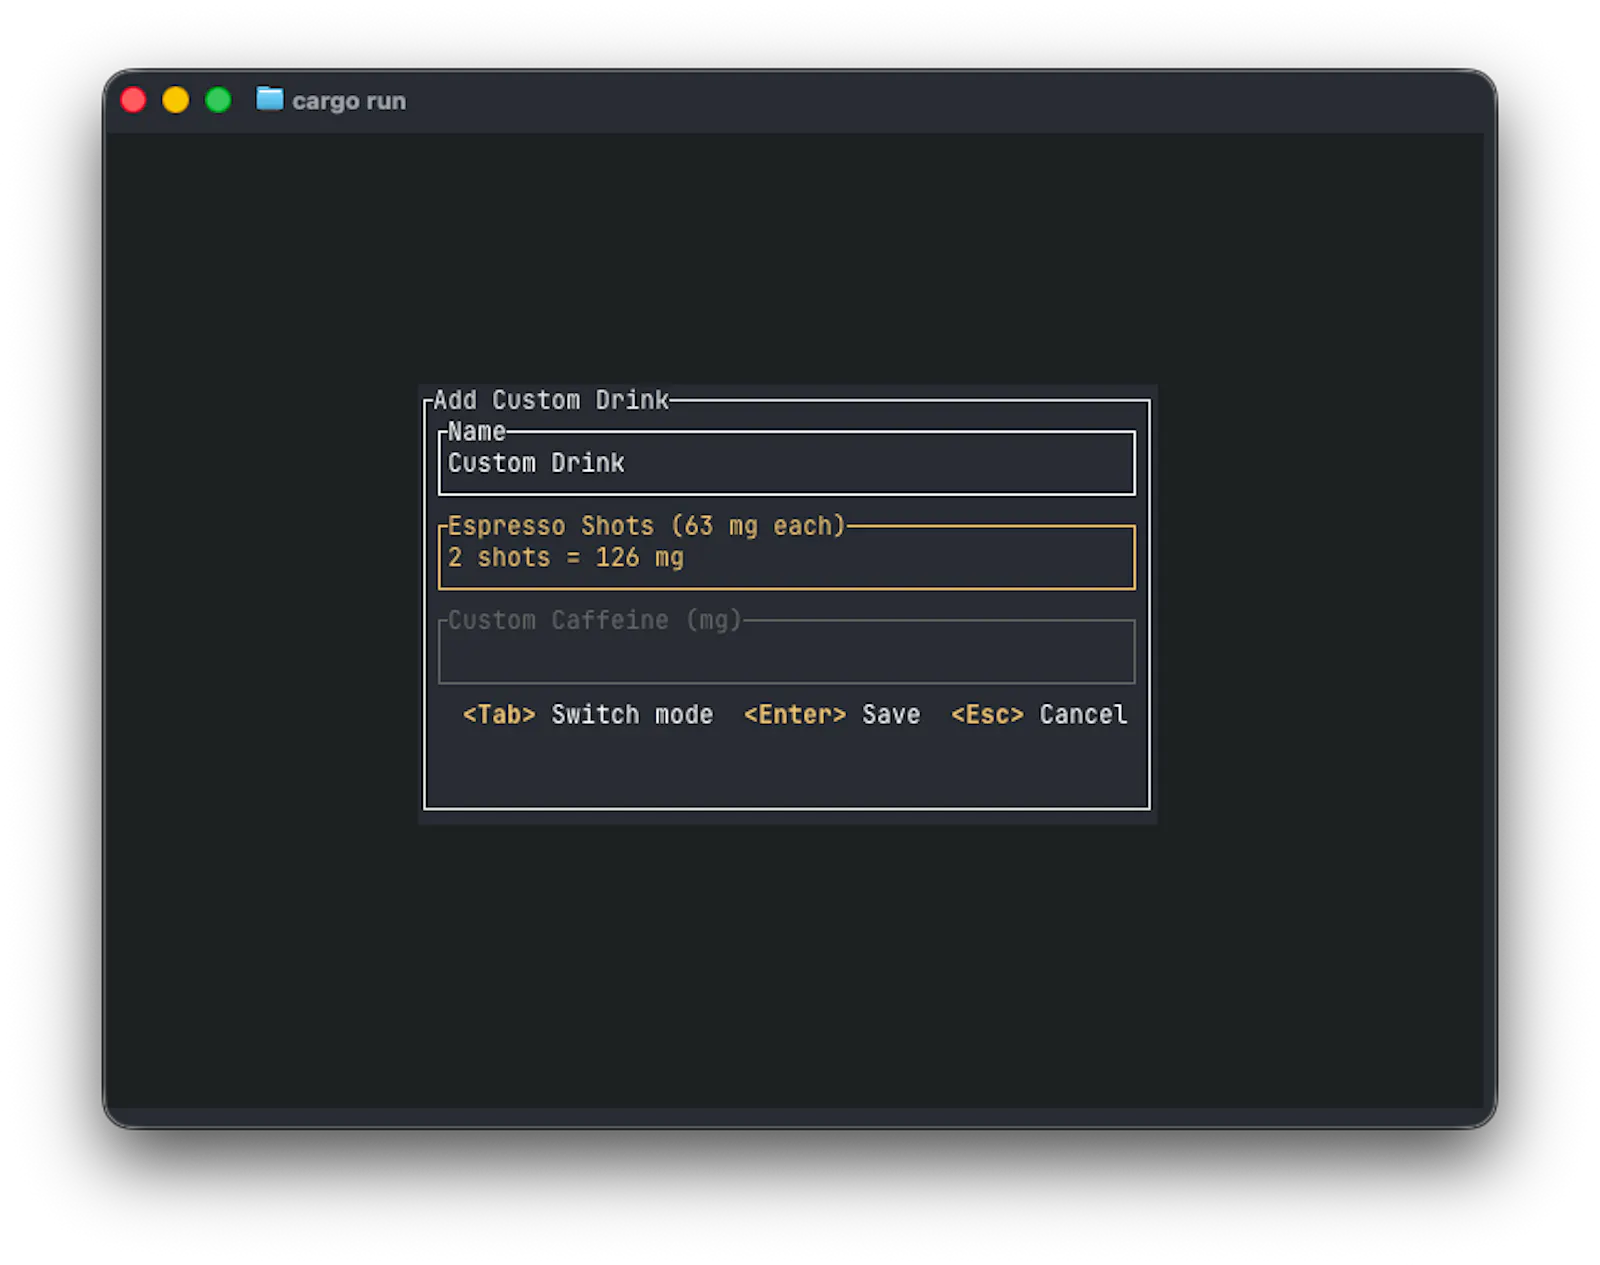The height and width of the screenshot is (1265, 1600).
Task: Focus the Custom Caffeine (mg) field
Action: coord(786,651)
